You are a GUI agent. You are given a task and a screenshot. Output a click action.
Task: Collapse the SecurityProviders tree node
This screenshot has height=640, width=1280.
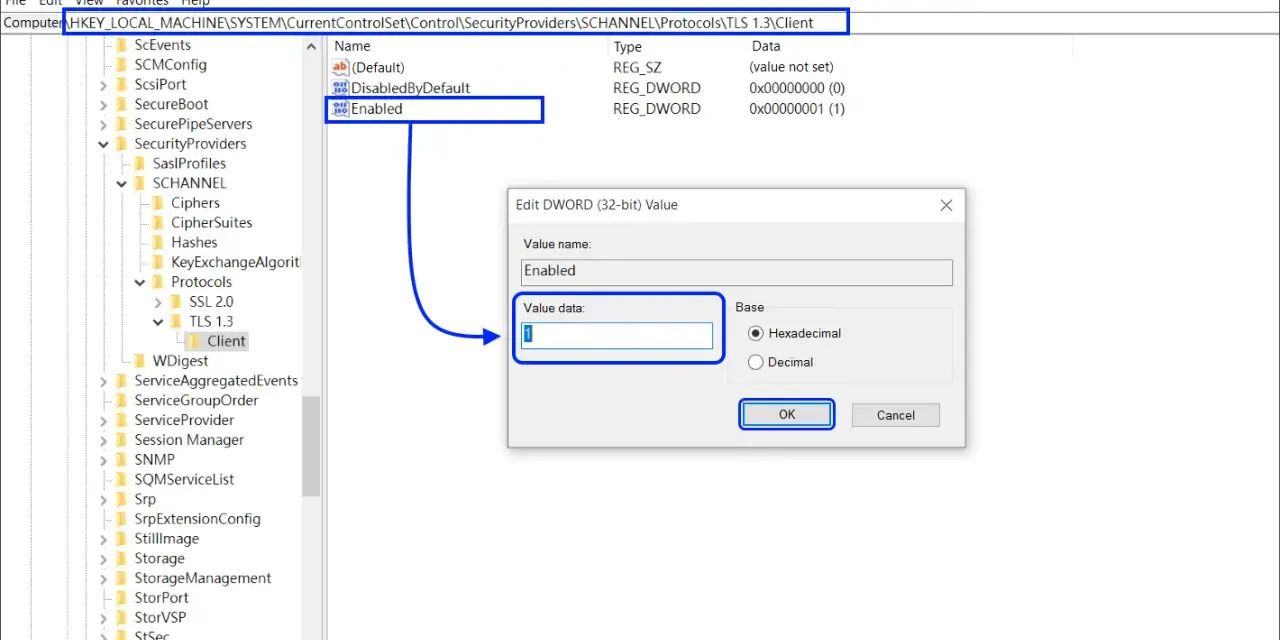[103, 144]
